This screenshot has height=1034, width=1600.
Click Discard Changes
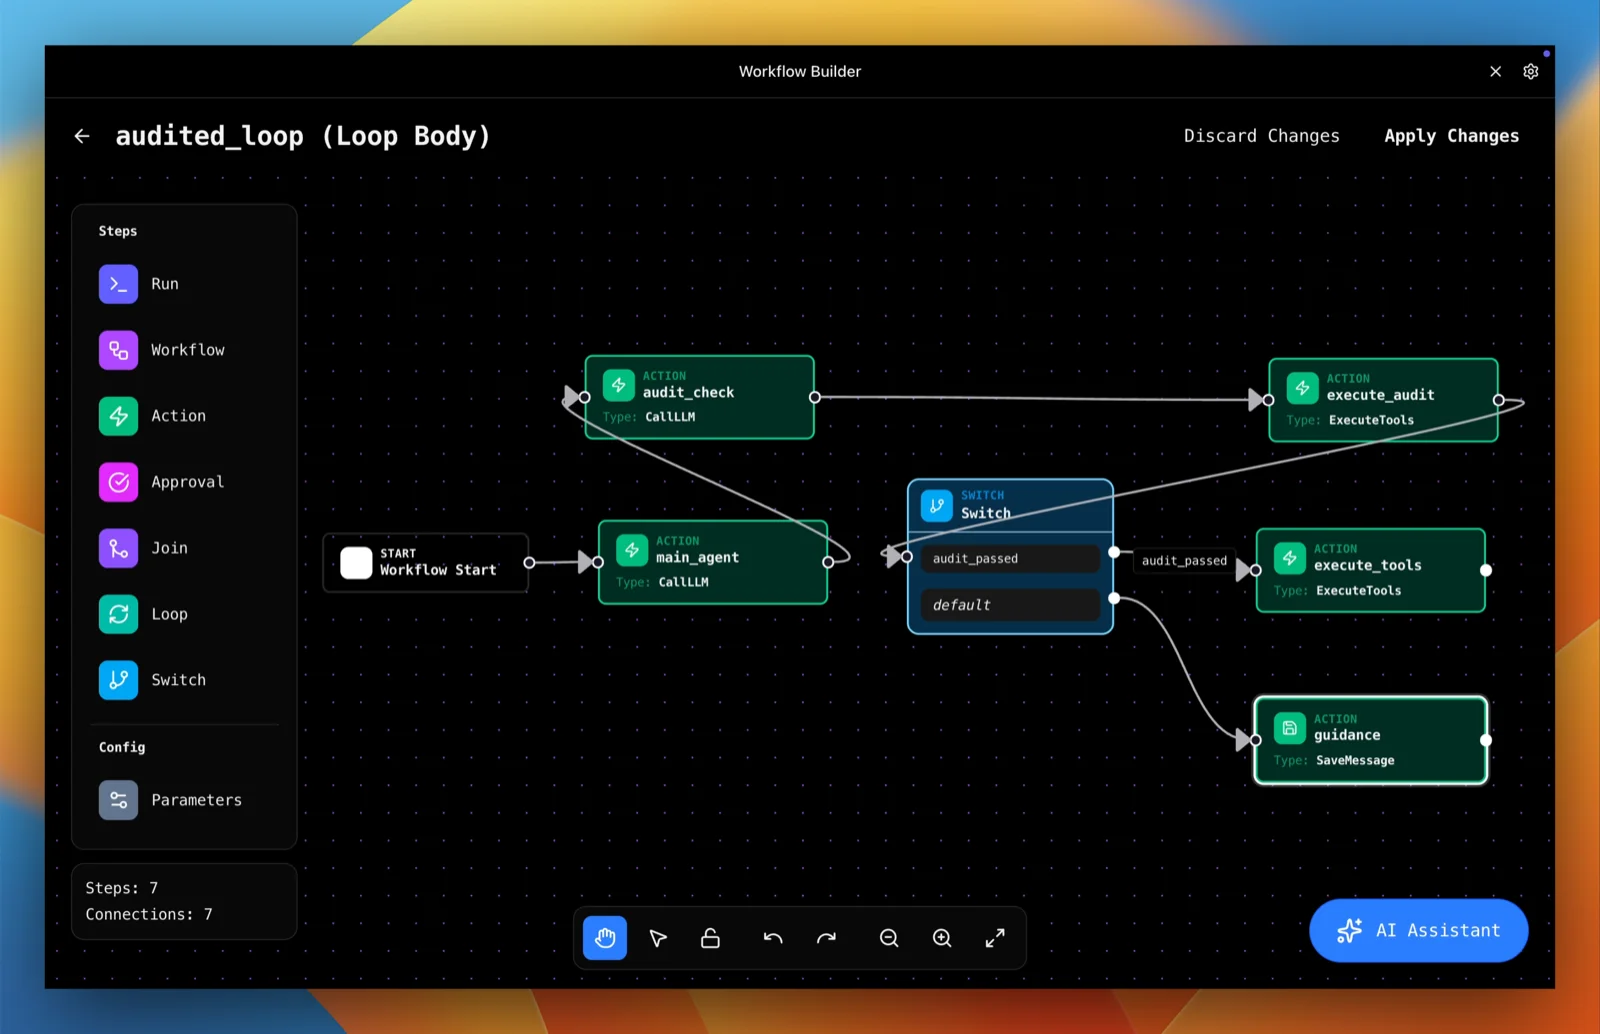[x=1262, y=136]
